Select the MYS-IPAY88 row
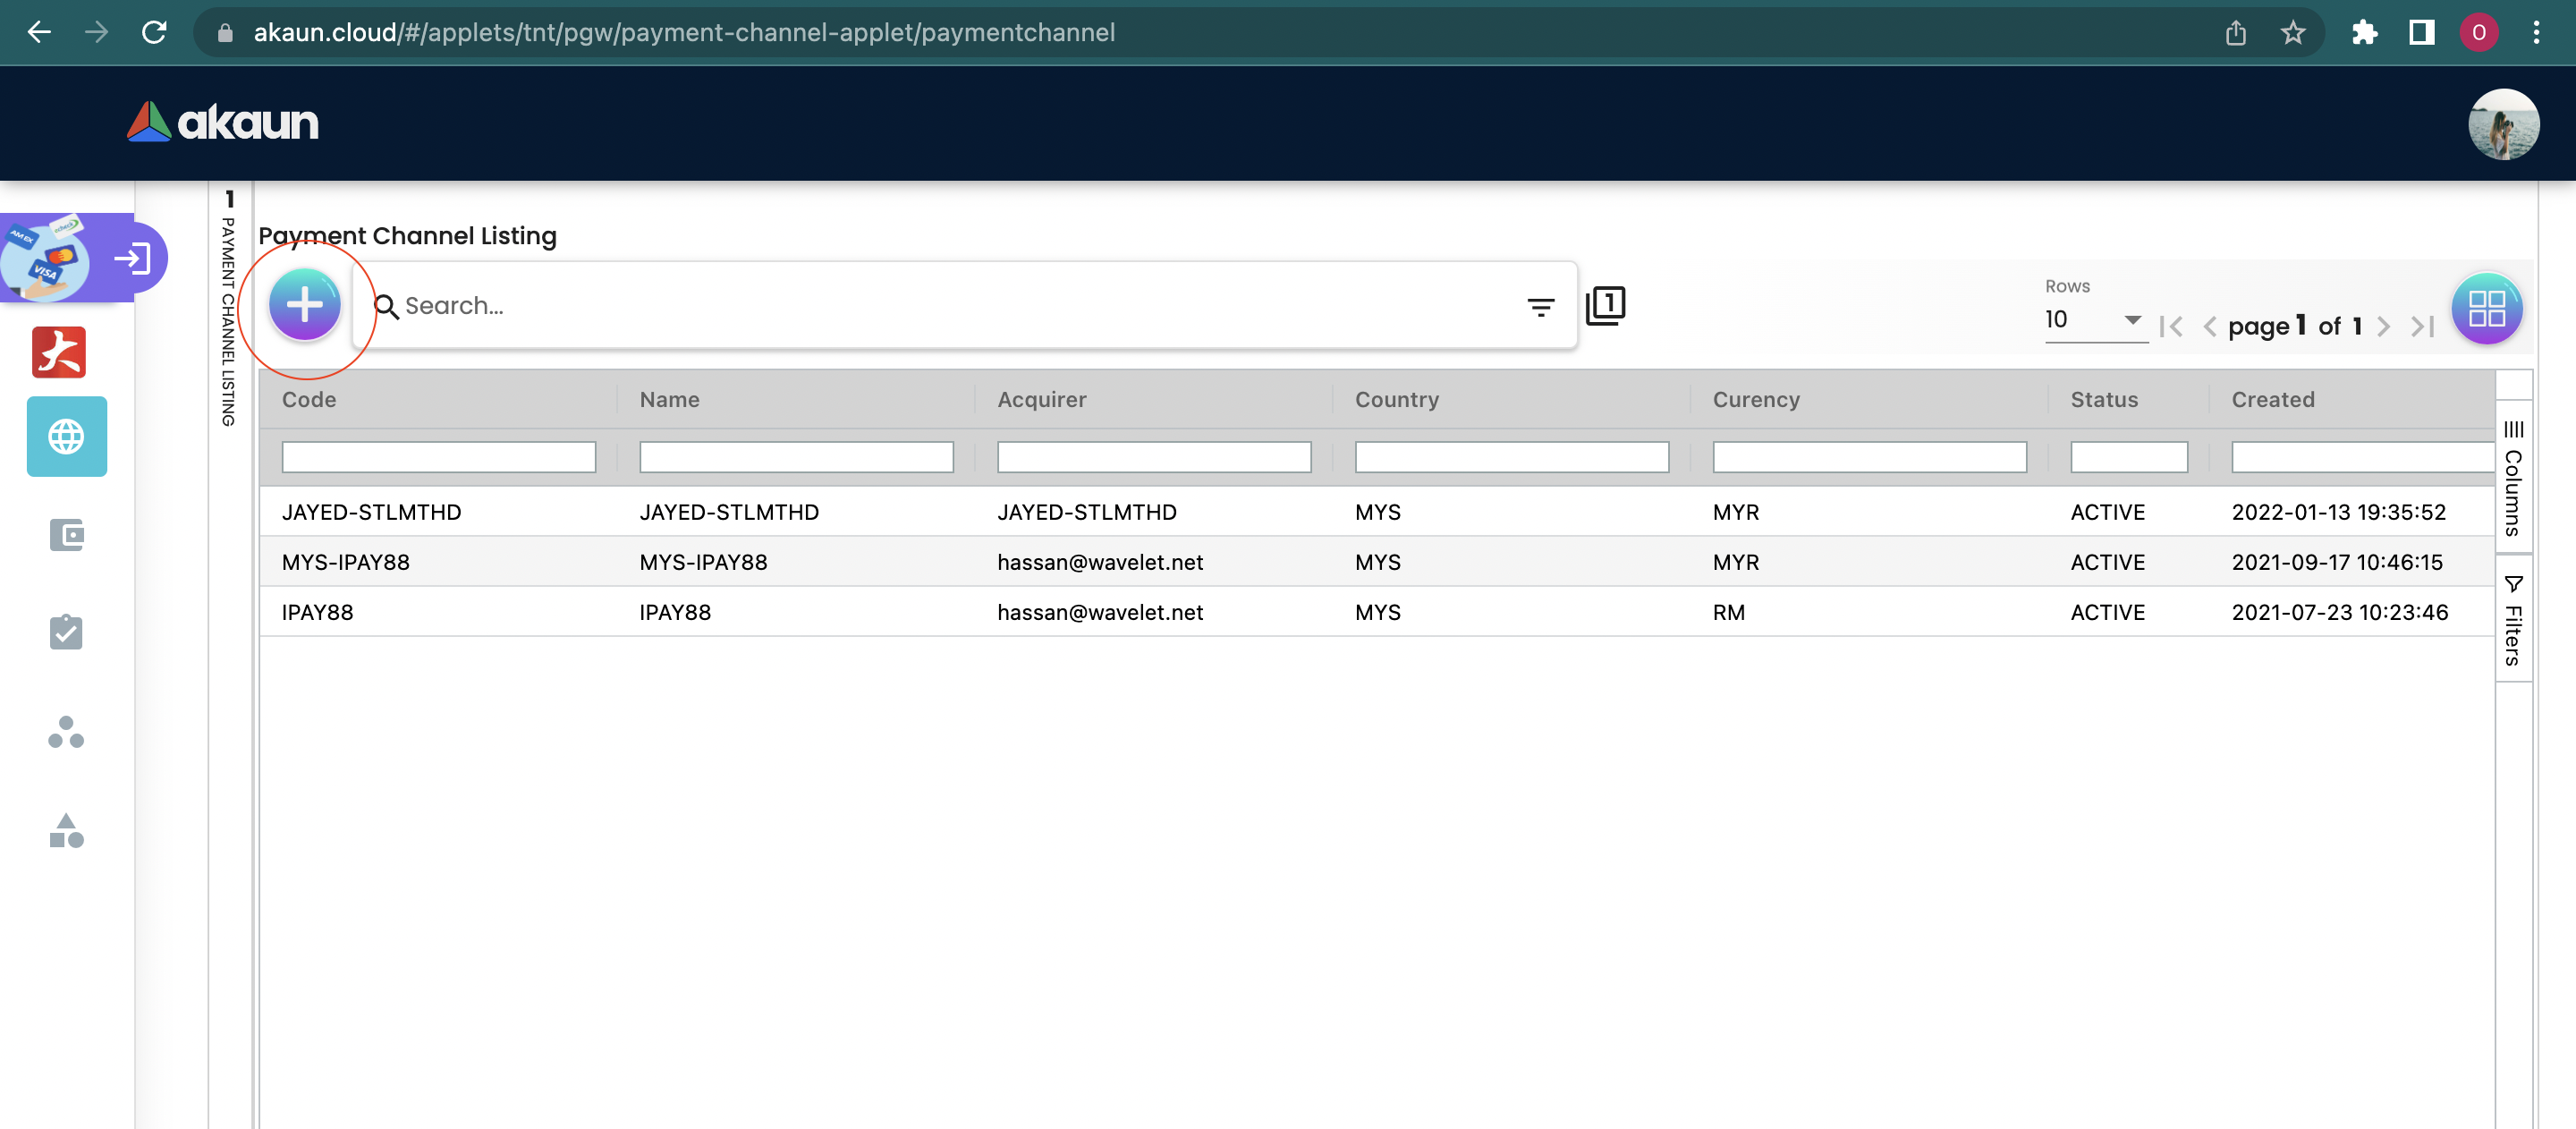Image resolution: width=2576 pixels, height=1129 pixels. 345,562
